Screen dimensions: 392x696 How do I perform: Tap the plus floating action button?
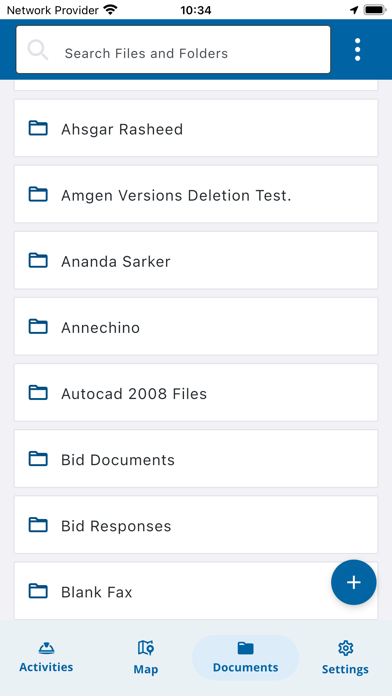(353, 582)
